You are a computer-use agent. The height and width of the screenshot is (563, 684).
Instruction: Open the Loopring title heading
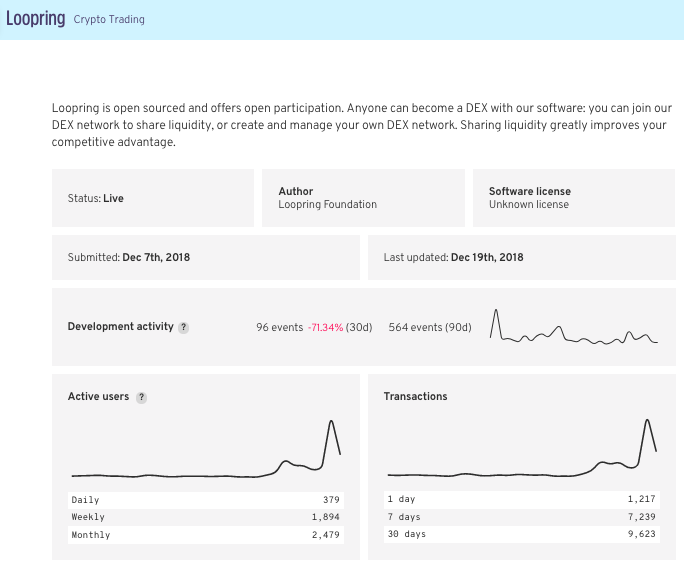click(35, 19)
